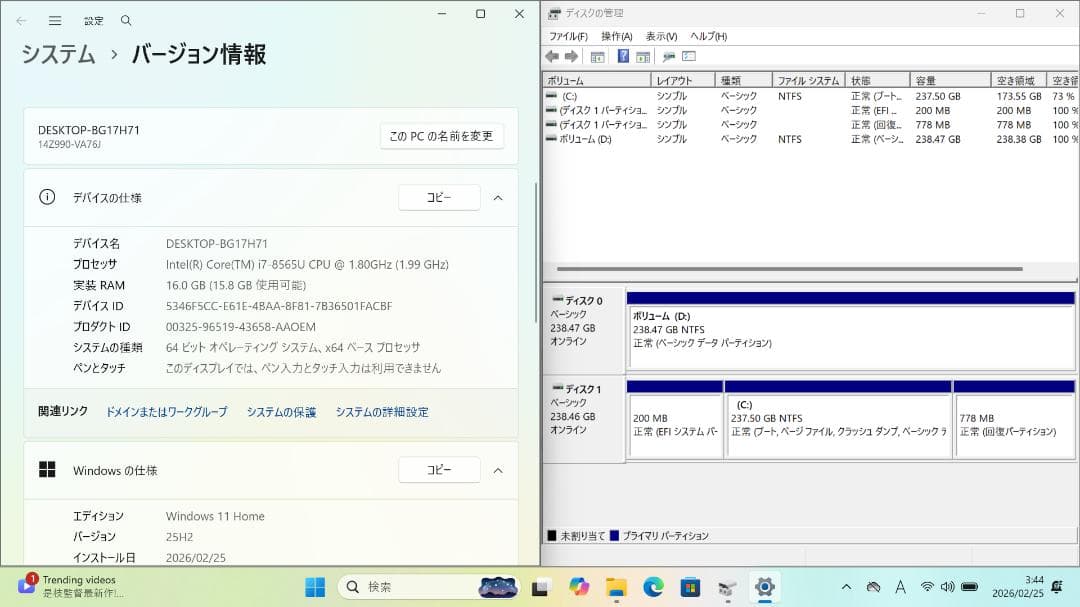Open Task View on the taskbar
The height and width of the screenshot is (607, 1080).
pos(540,587)
